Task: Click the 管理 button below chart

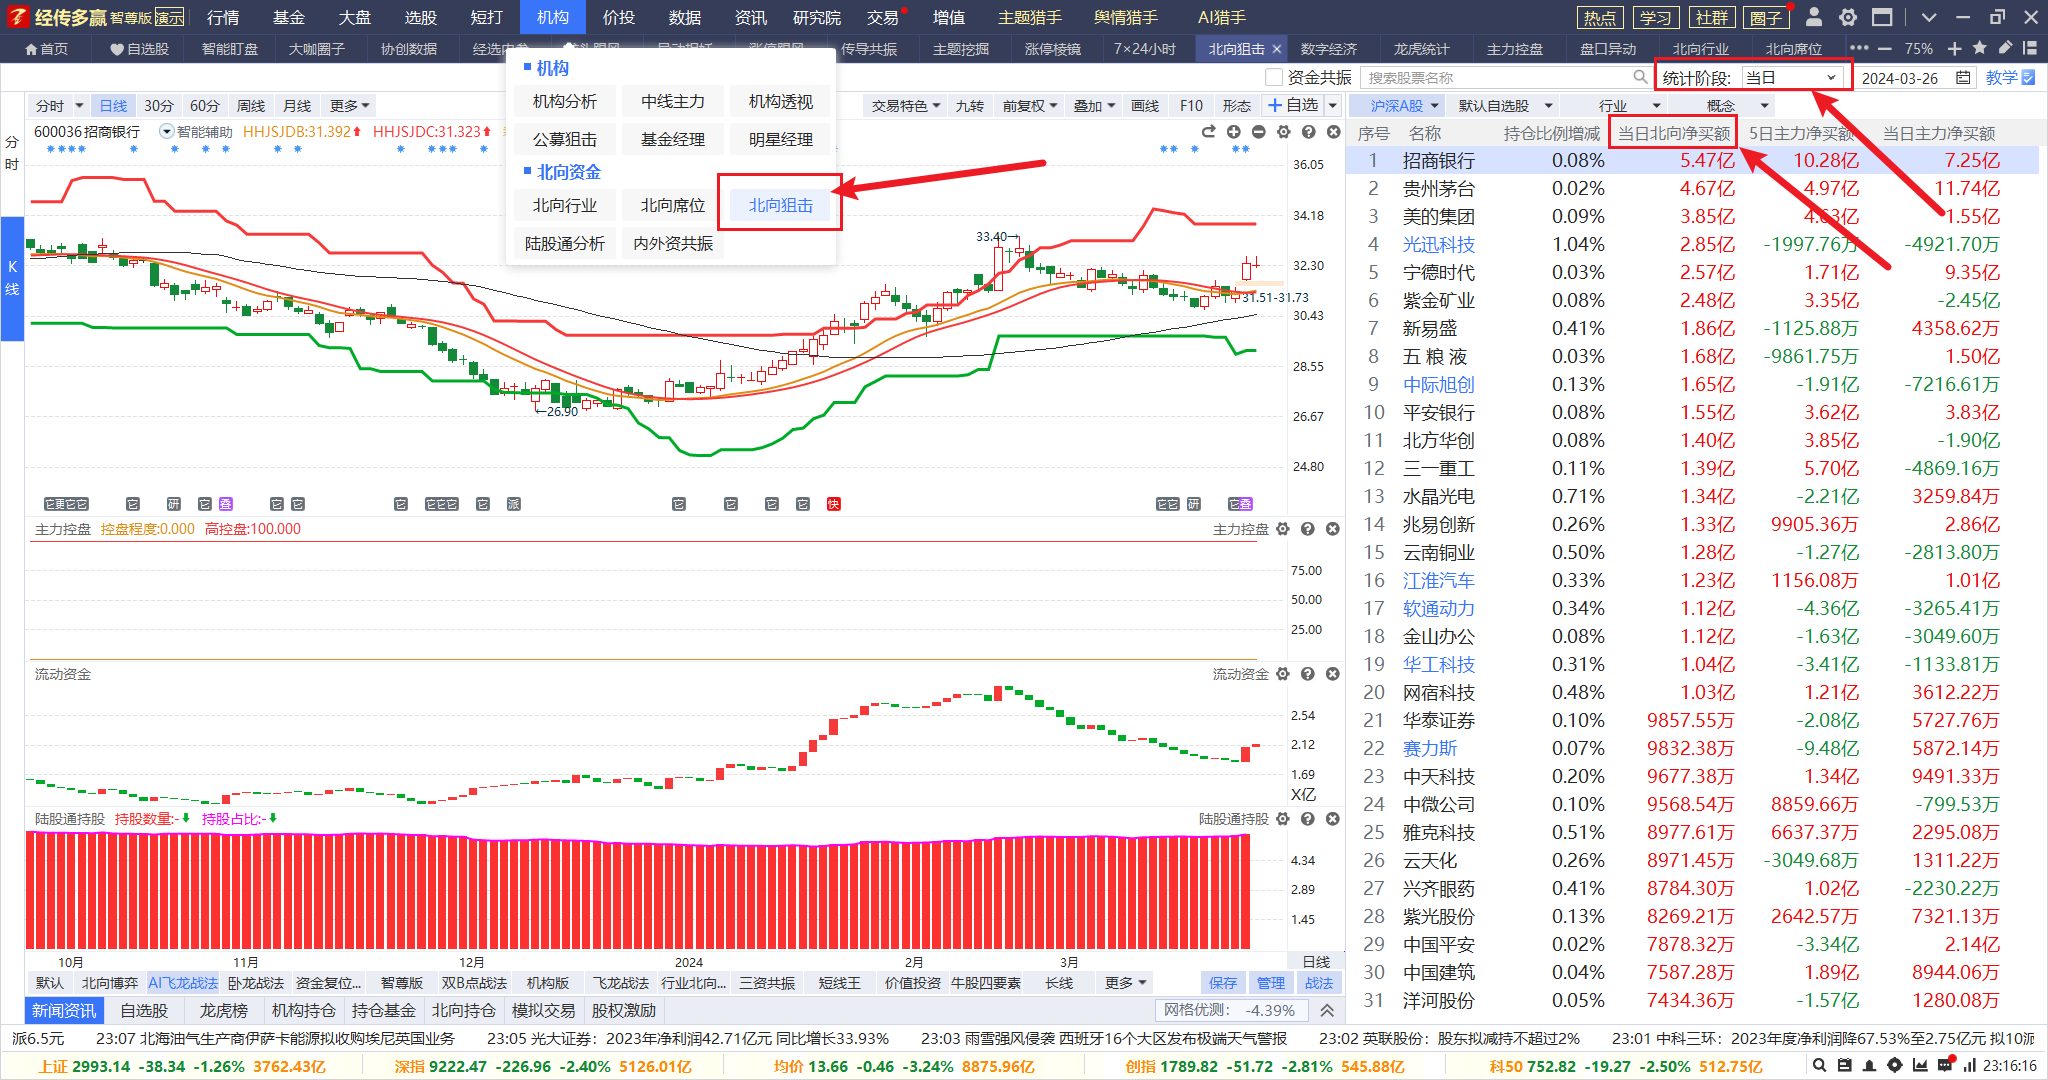Action: coord(1270,983)
